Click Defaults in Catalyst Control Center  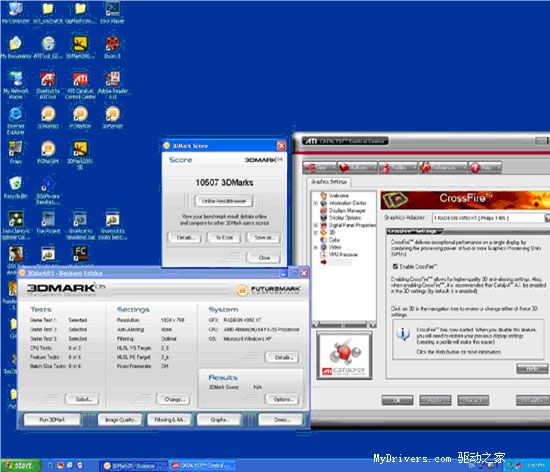533,400
